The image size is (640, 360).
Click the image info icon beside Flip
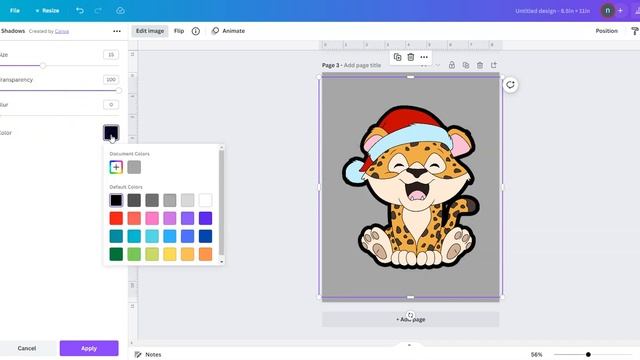click(x=196, y=31)
